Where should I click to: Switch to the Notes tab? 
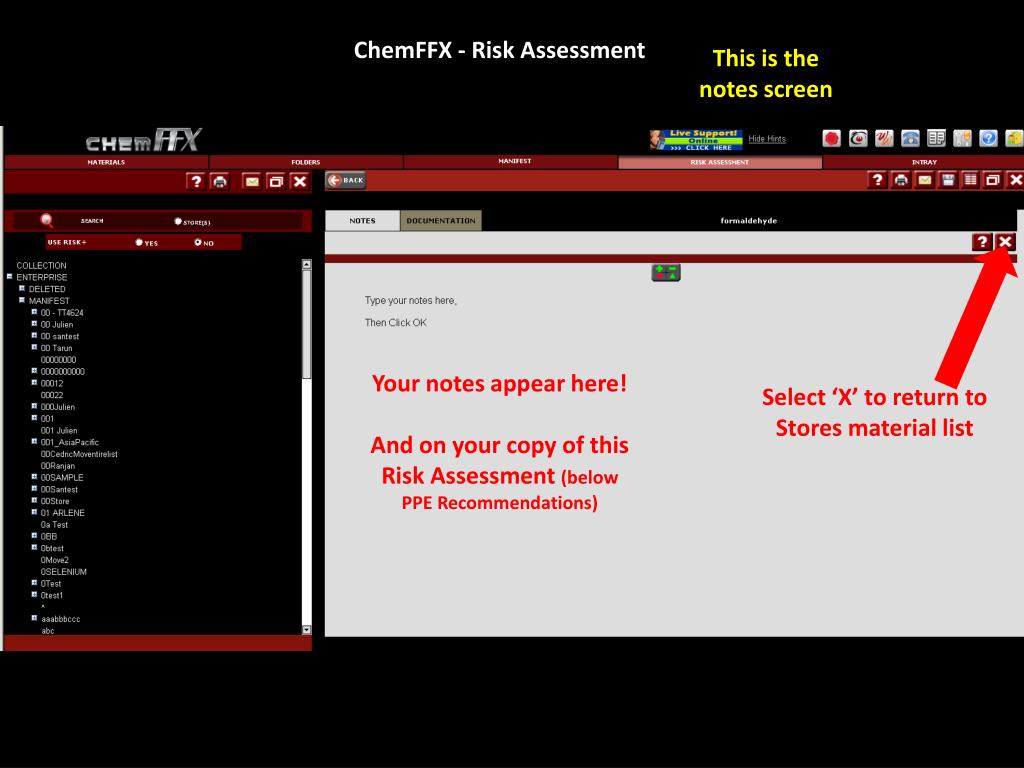coord(362,221)
